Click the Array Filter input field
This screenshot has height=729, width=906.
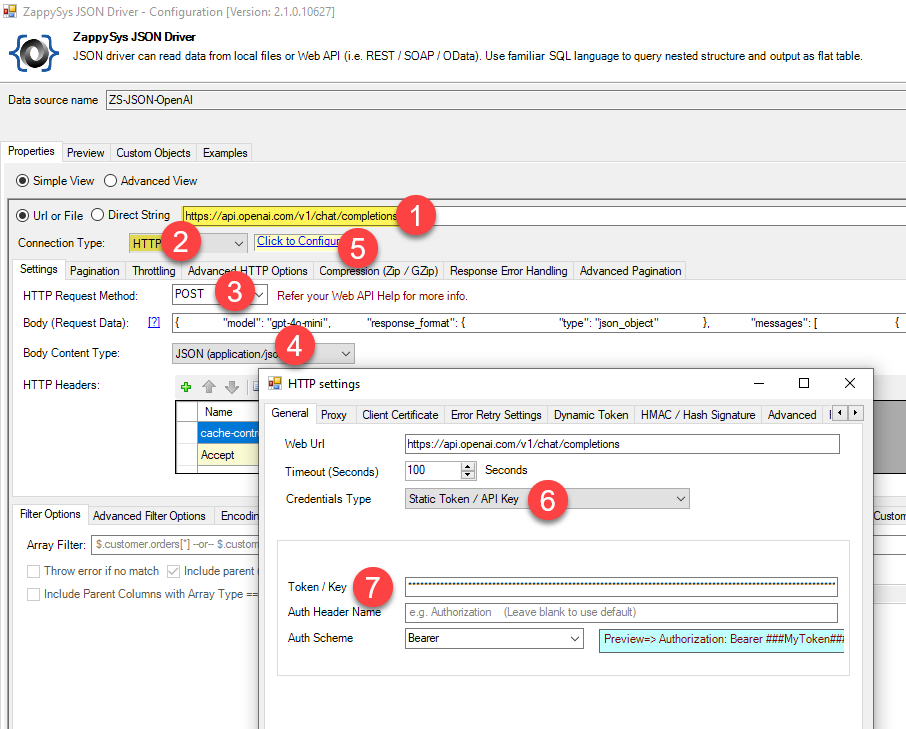[x=175, y=544]
